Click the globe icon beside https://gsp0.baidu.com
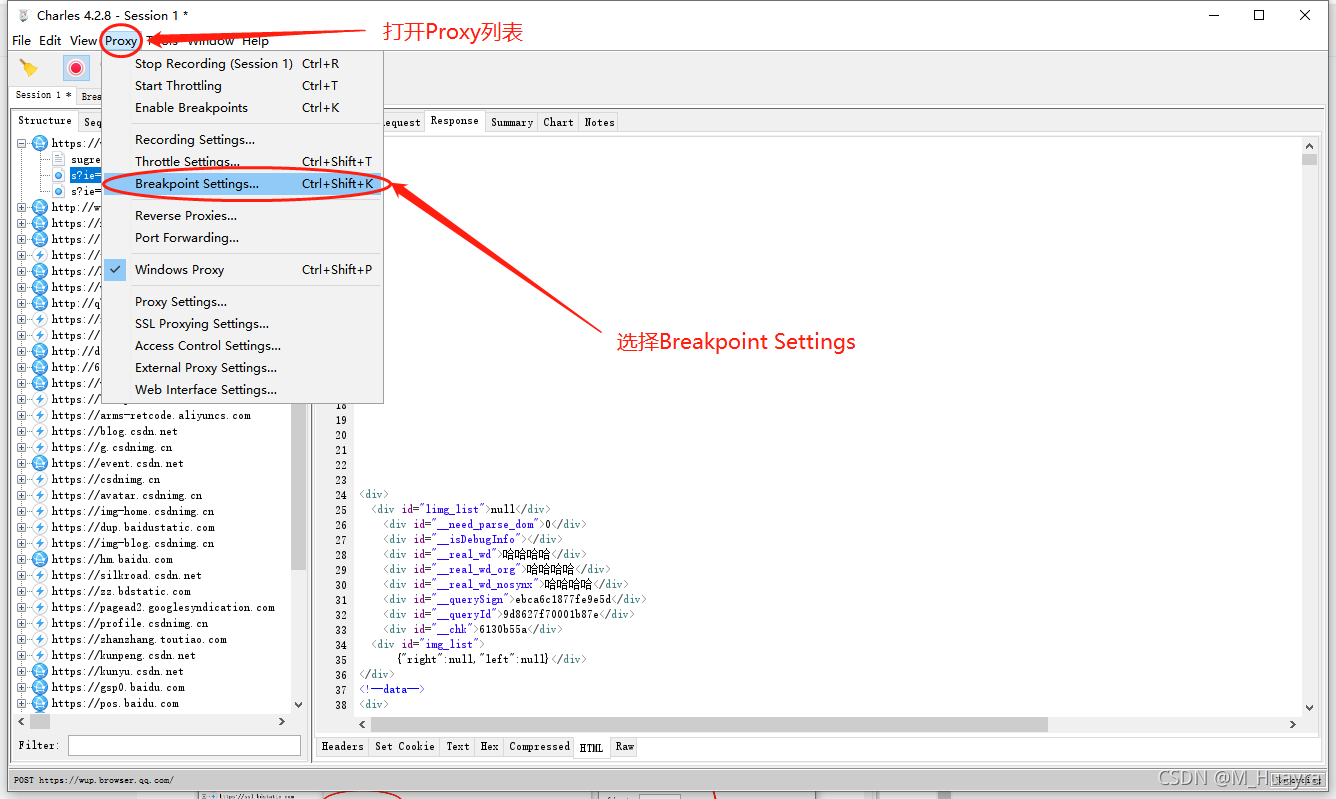This screenshot has width=1336, height=799. point(40,687)
